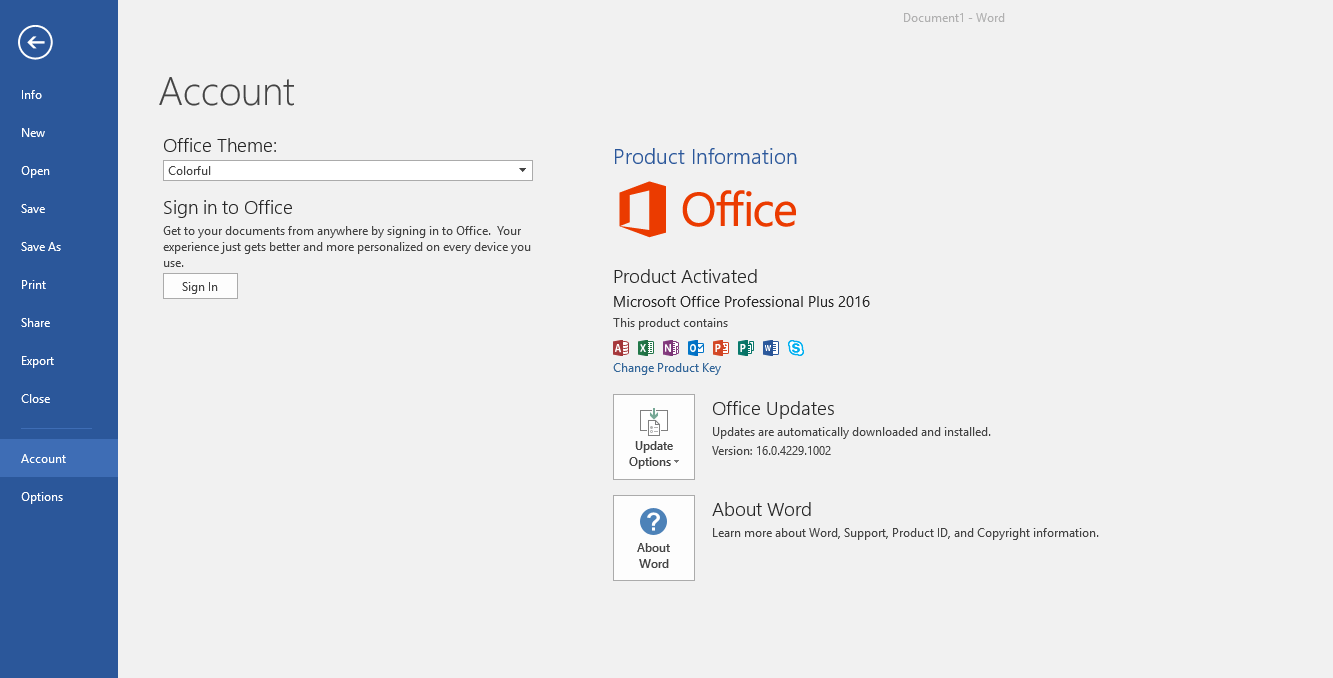Click the orange Office logo
The width and height of the screenshot is (1333, 678).
pos(707,209)
